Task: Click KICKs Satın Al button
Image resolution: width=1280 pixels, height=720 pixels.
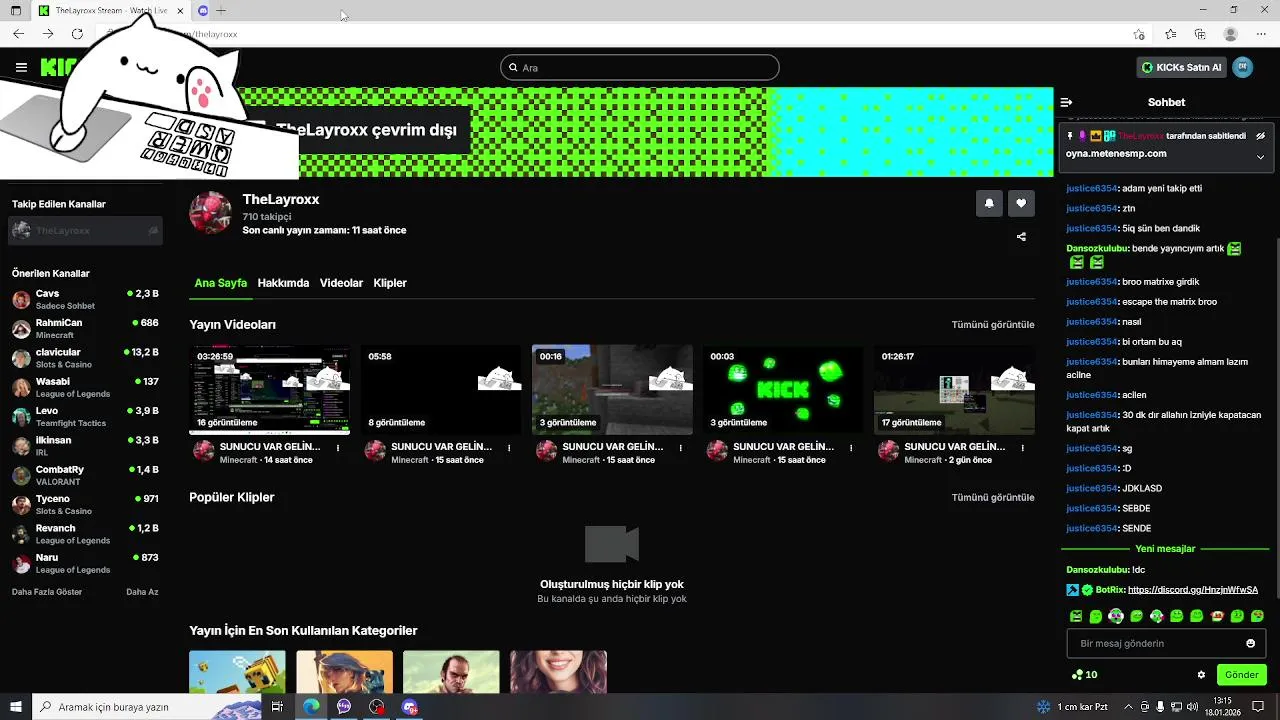Action: coord(1181,67)
